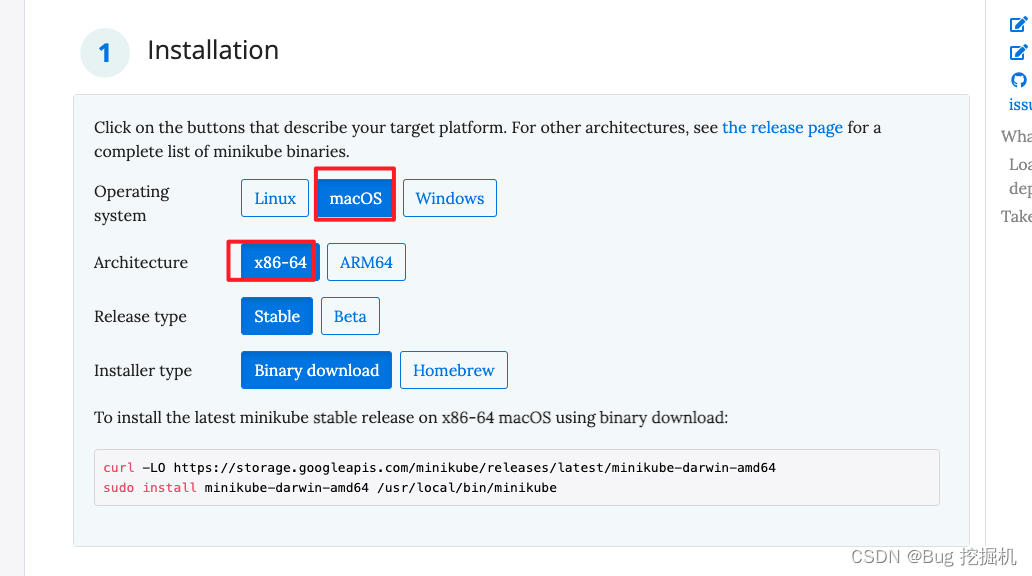Screen dimensions: 1032x576
Task: Select the Windows operating system button
Action: coord(450,198)
